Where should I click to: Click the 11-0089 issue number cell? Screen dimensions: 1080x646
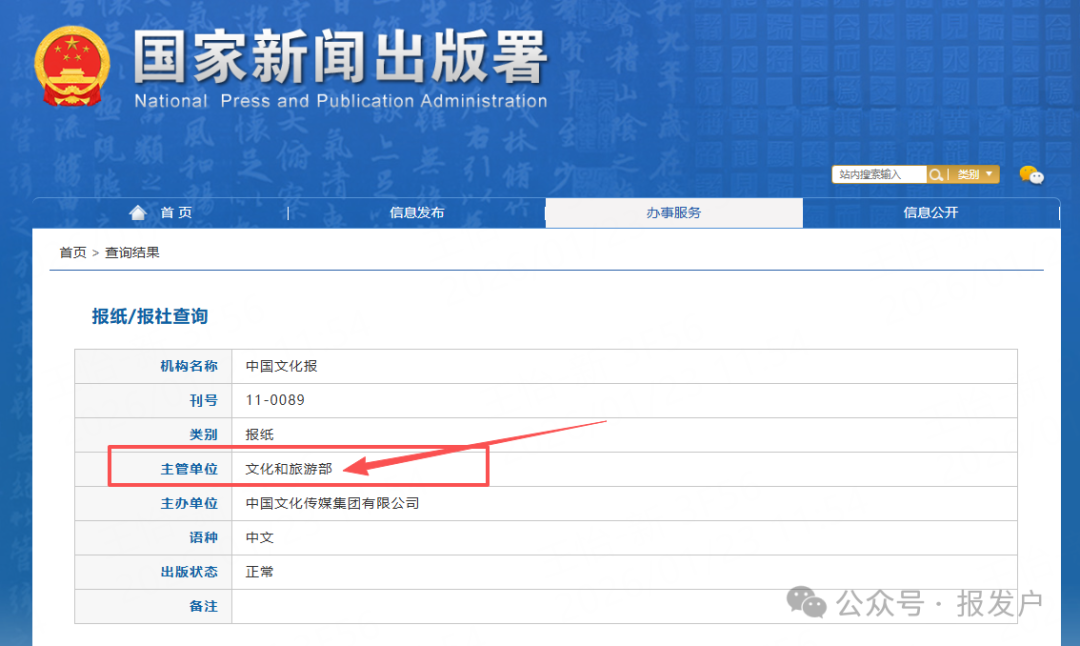(x=275, y=400)
